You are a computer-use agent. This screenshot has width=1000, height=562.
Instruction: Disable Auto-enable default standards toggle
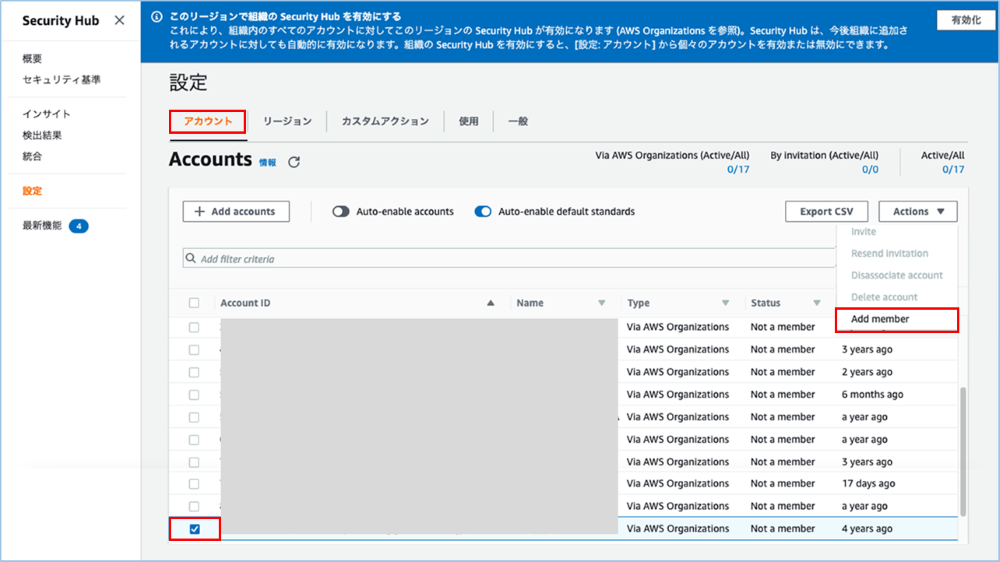pos(483,212)
